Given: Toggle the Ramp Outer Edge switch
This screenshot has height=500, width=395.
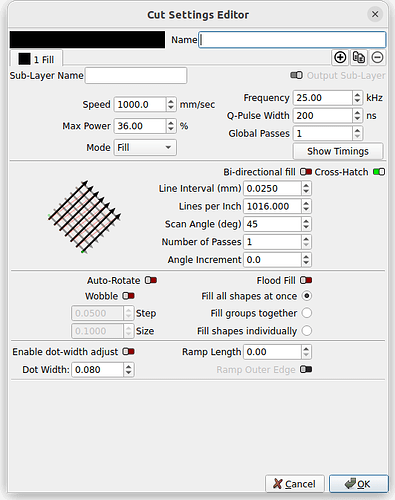Looking at the screenshot, I should [306, 370].
